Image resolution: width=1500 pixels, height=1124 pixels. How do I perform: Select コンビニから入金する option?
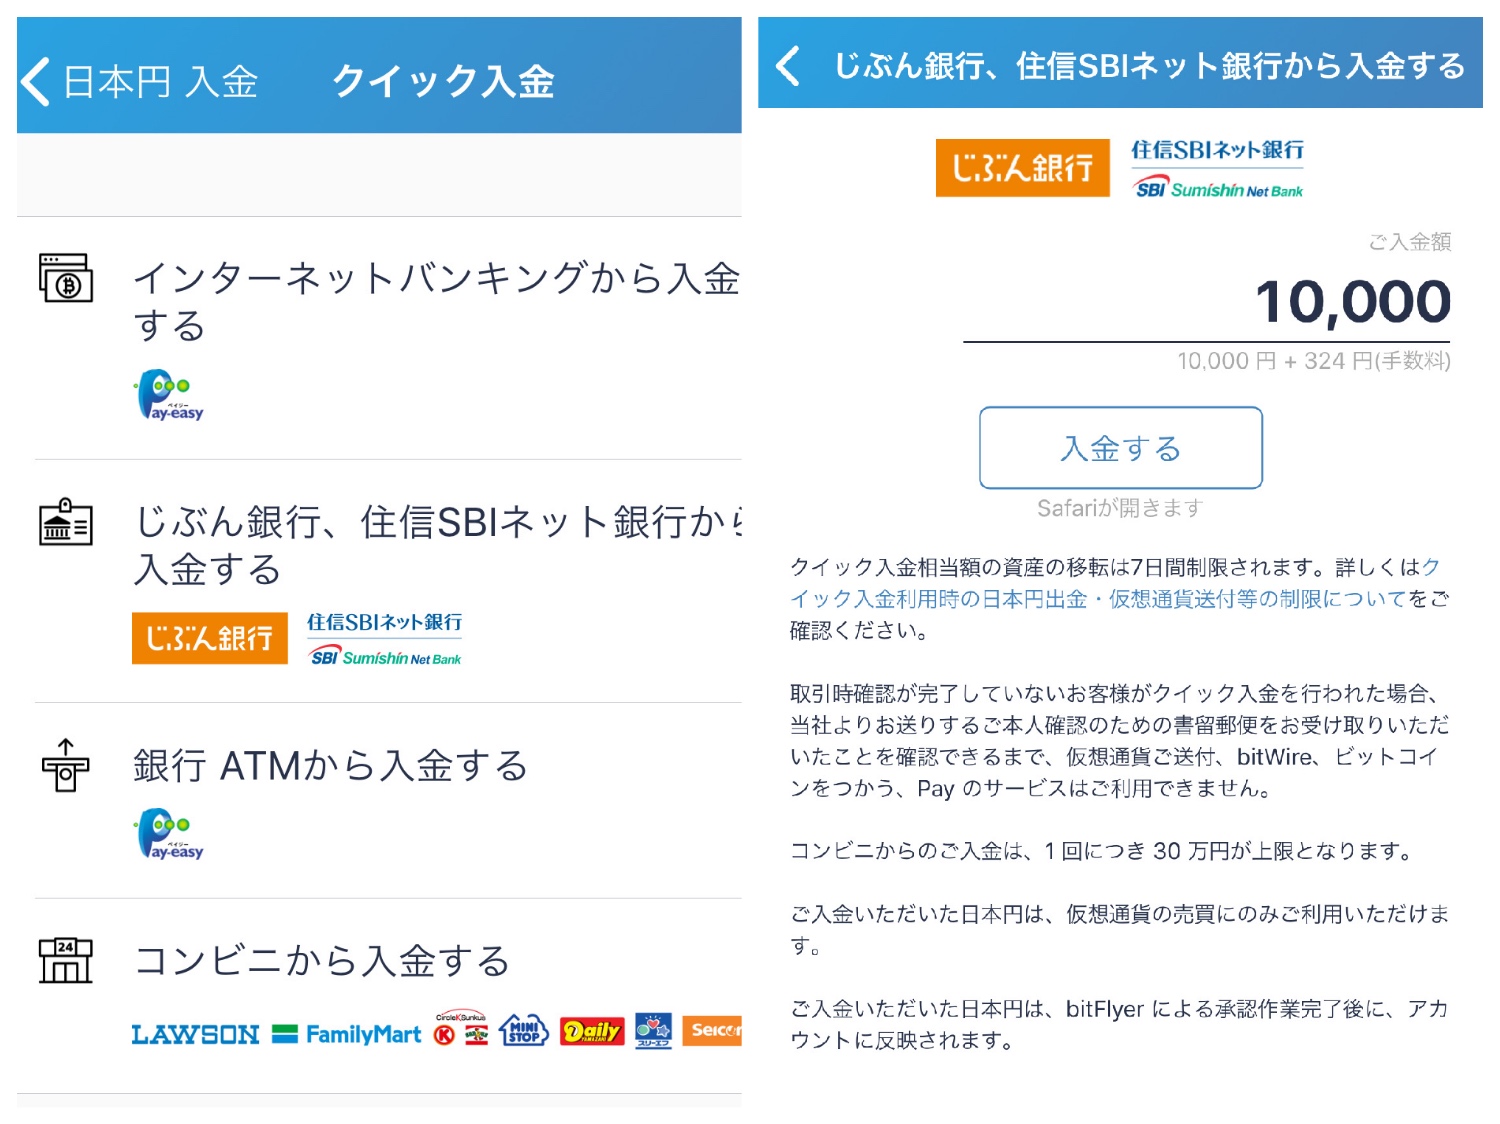click(x=322, y=961)
